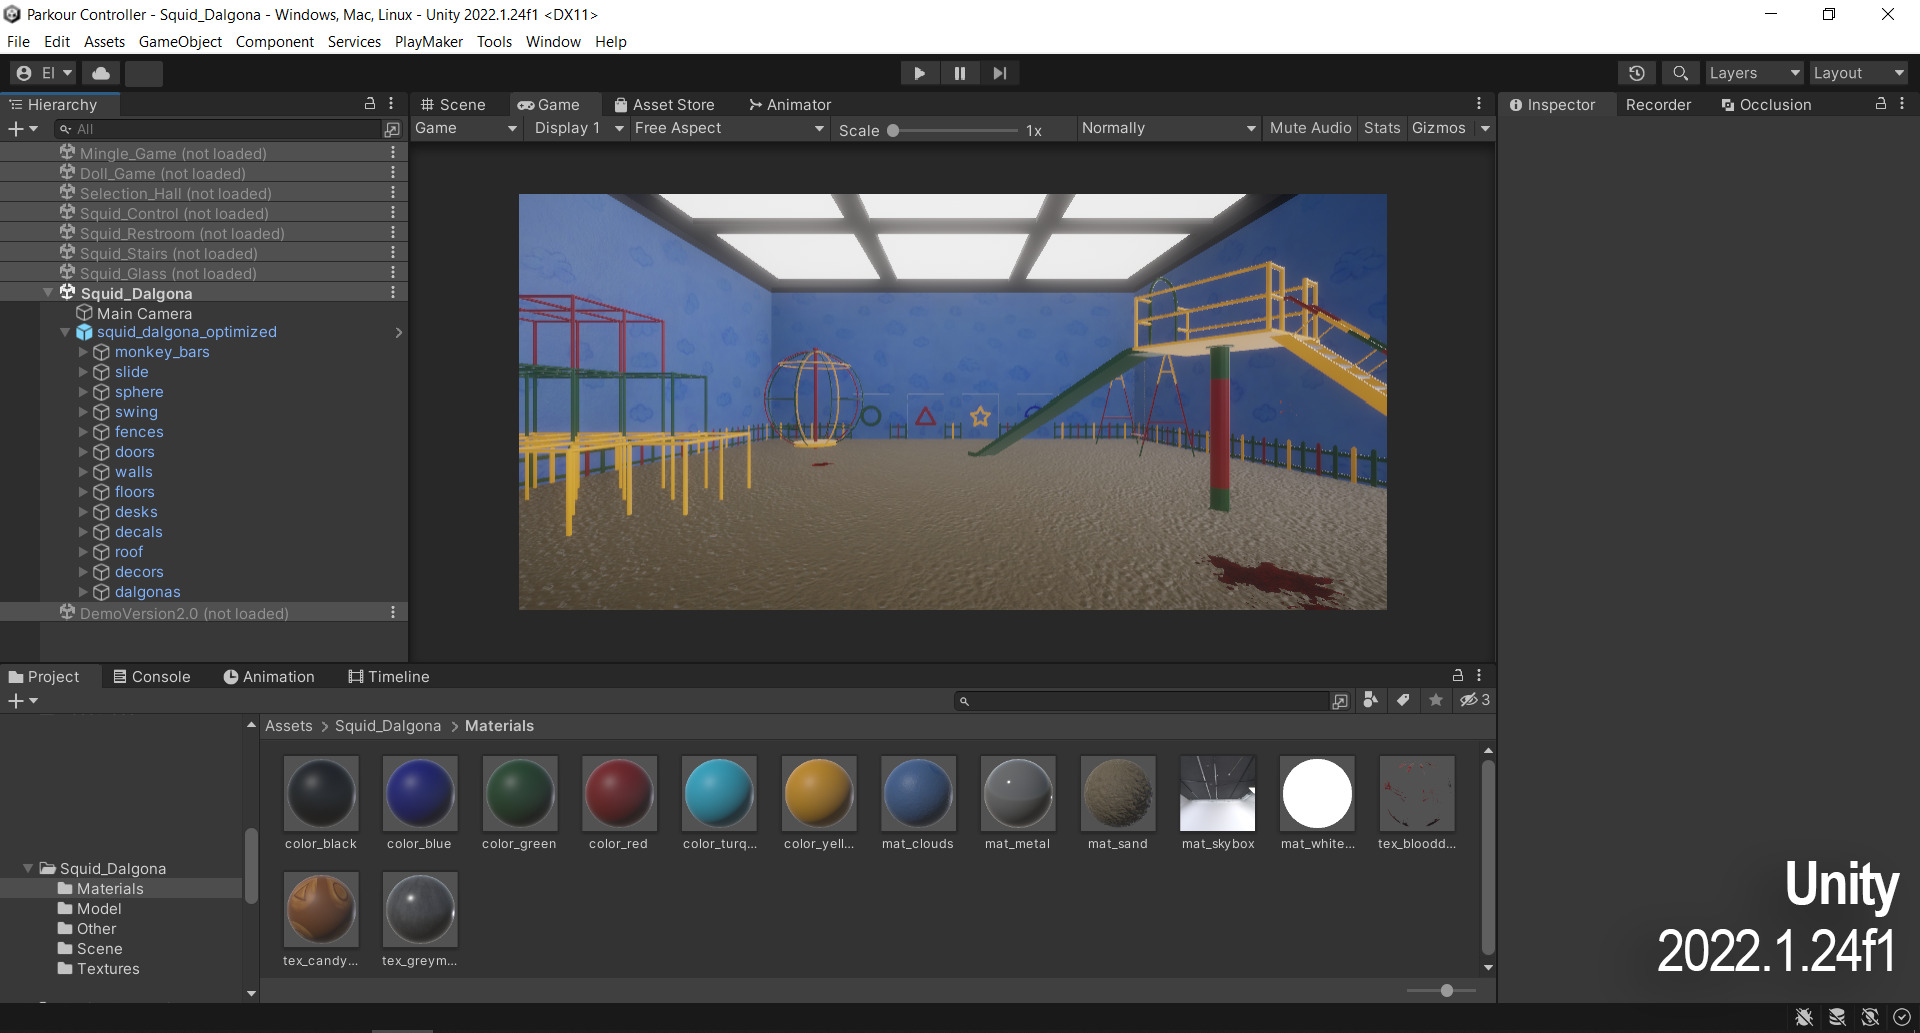Screen dimensions: 1920x1033
Task: Click the cloud services icon
Action: pyautogui.click(x=101, y=73)
